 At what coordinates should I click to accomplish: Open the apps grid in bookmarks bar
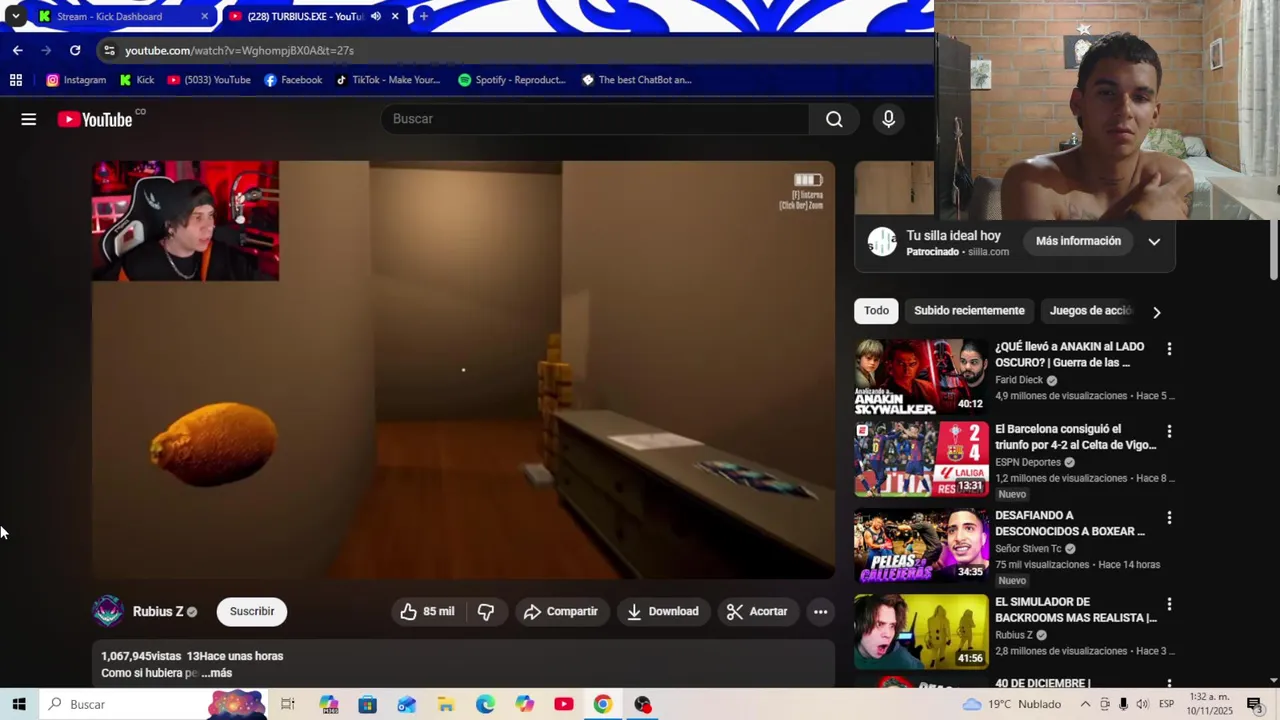pyautogui.click(x=16, y=80)
